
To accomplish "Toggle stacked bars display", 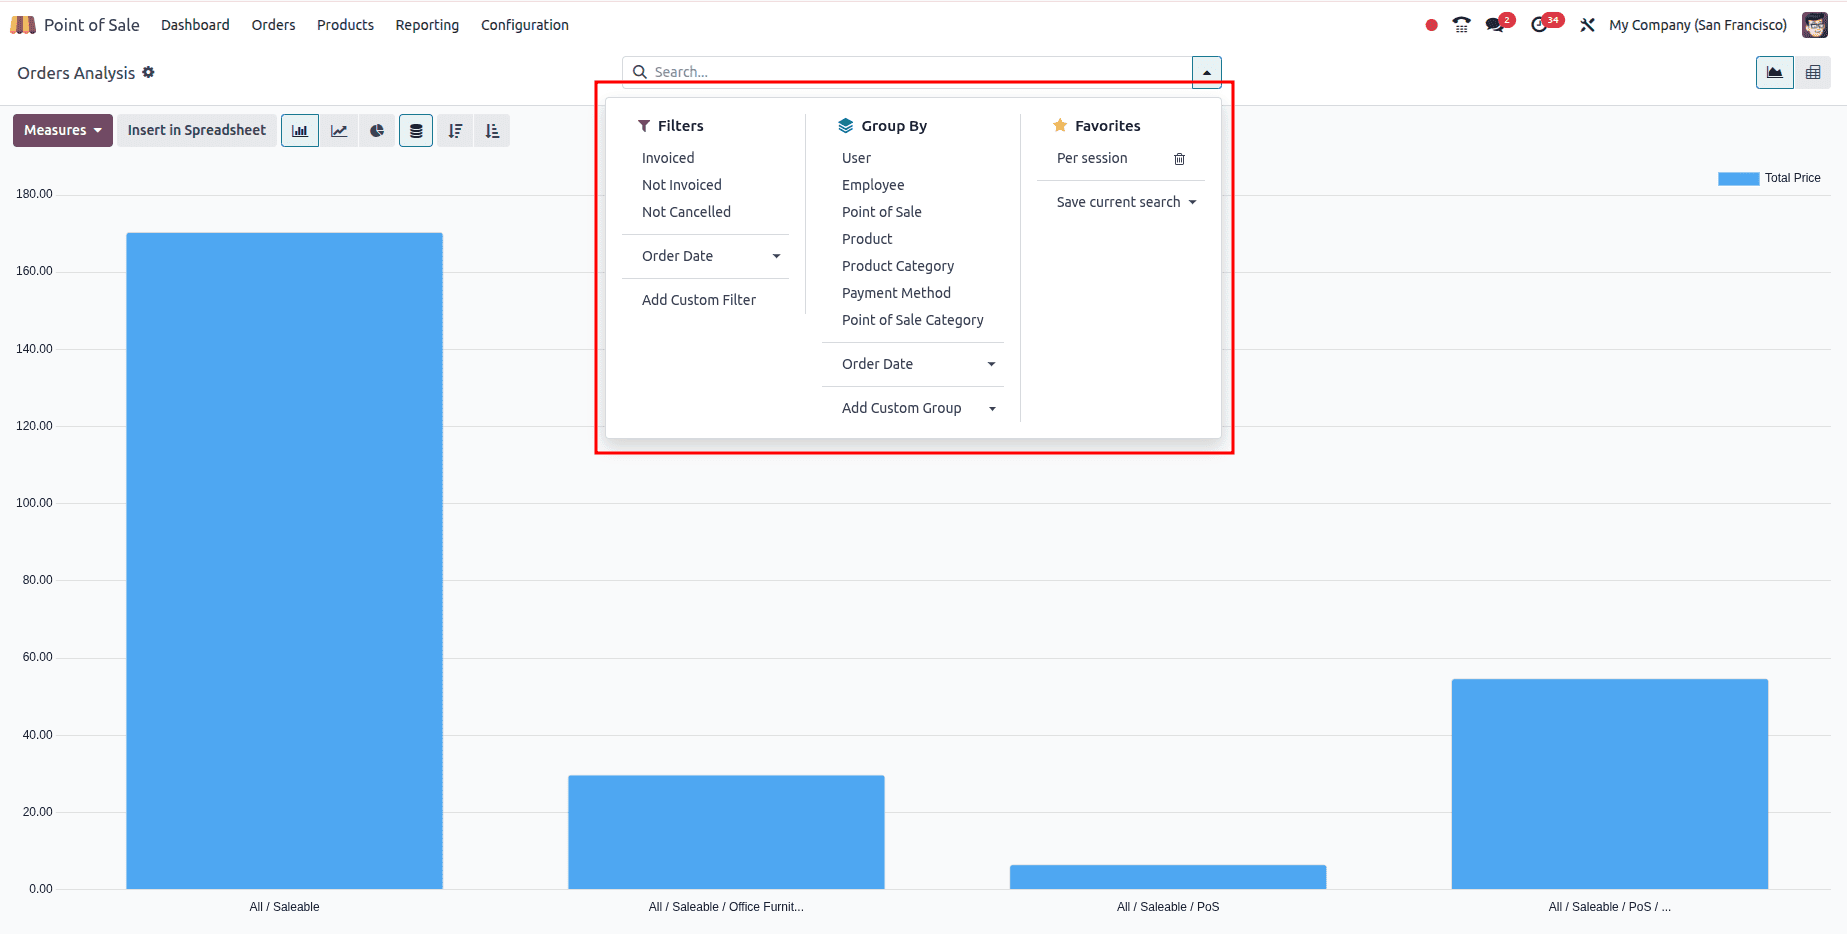I will click(416, 130).
